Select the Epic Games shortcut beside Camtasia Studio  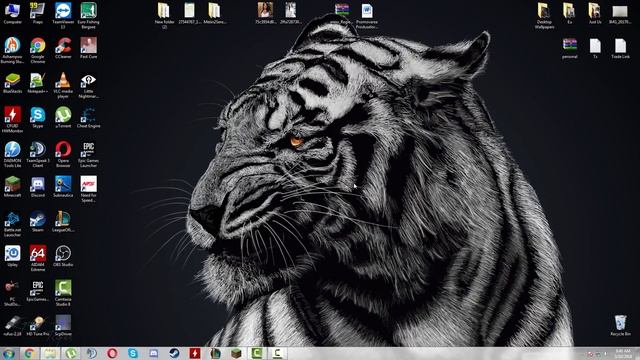pyautogui.click(x=38, y=291)
